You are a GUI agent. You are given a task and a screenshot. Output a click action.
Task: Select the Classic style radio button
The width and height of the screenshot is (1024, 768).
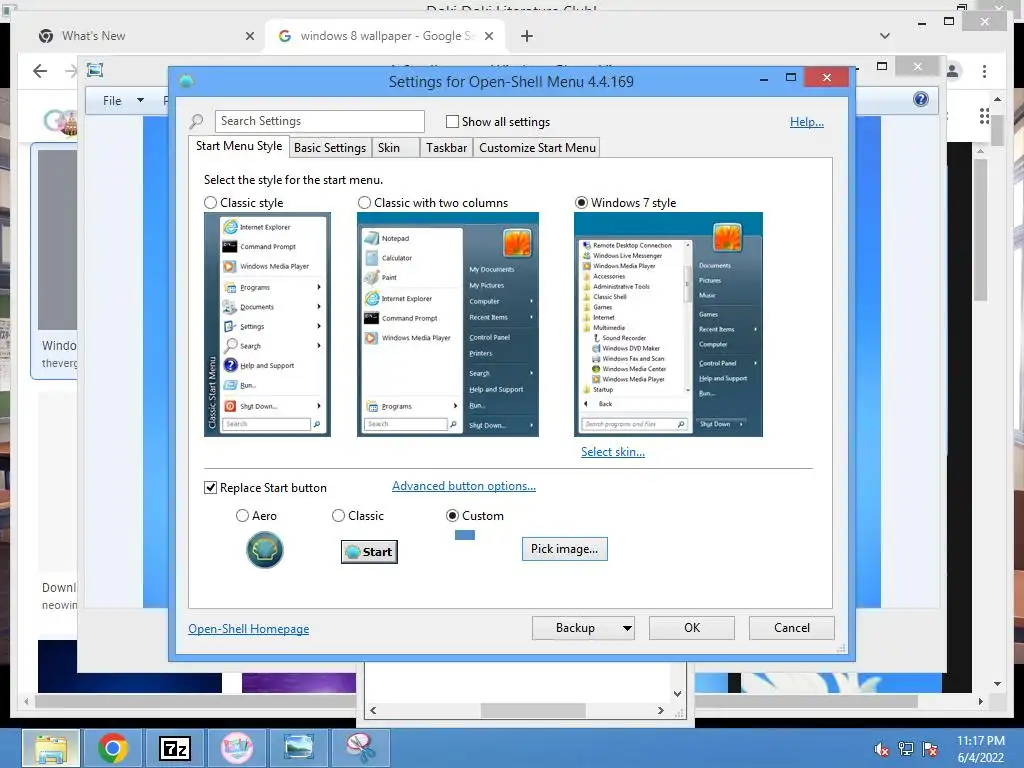pos(210,203)
